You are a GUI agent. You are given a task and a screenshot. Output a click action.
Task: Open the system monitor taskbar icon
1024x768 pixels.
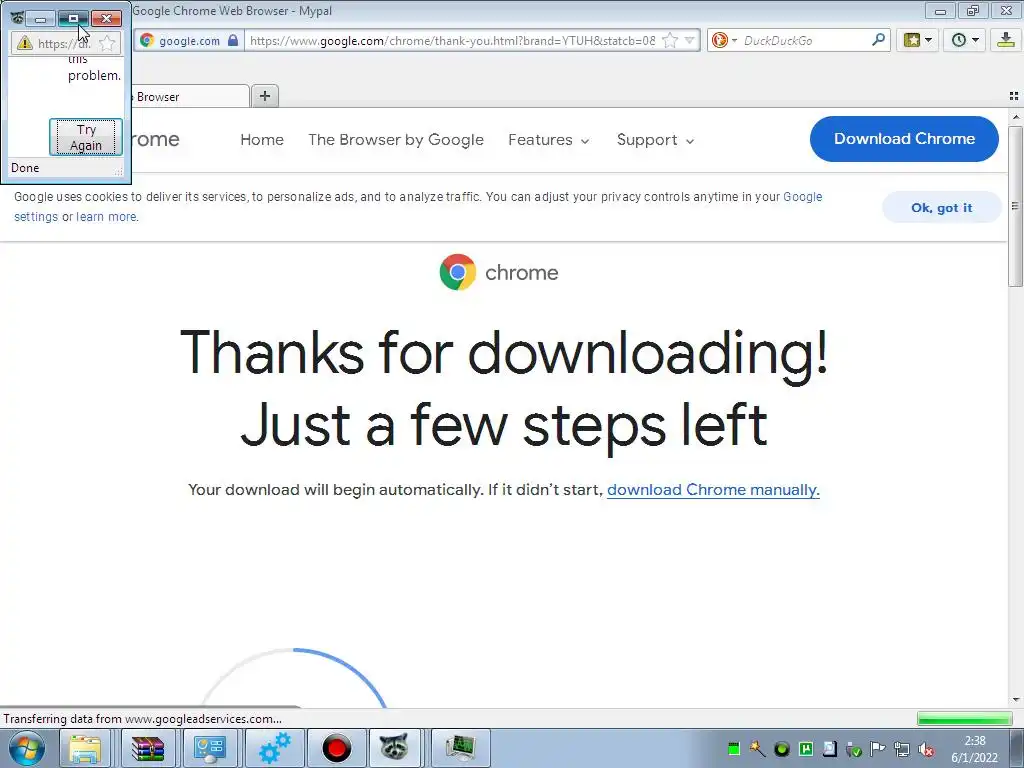pyautogui.click(x=460, y=748)
